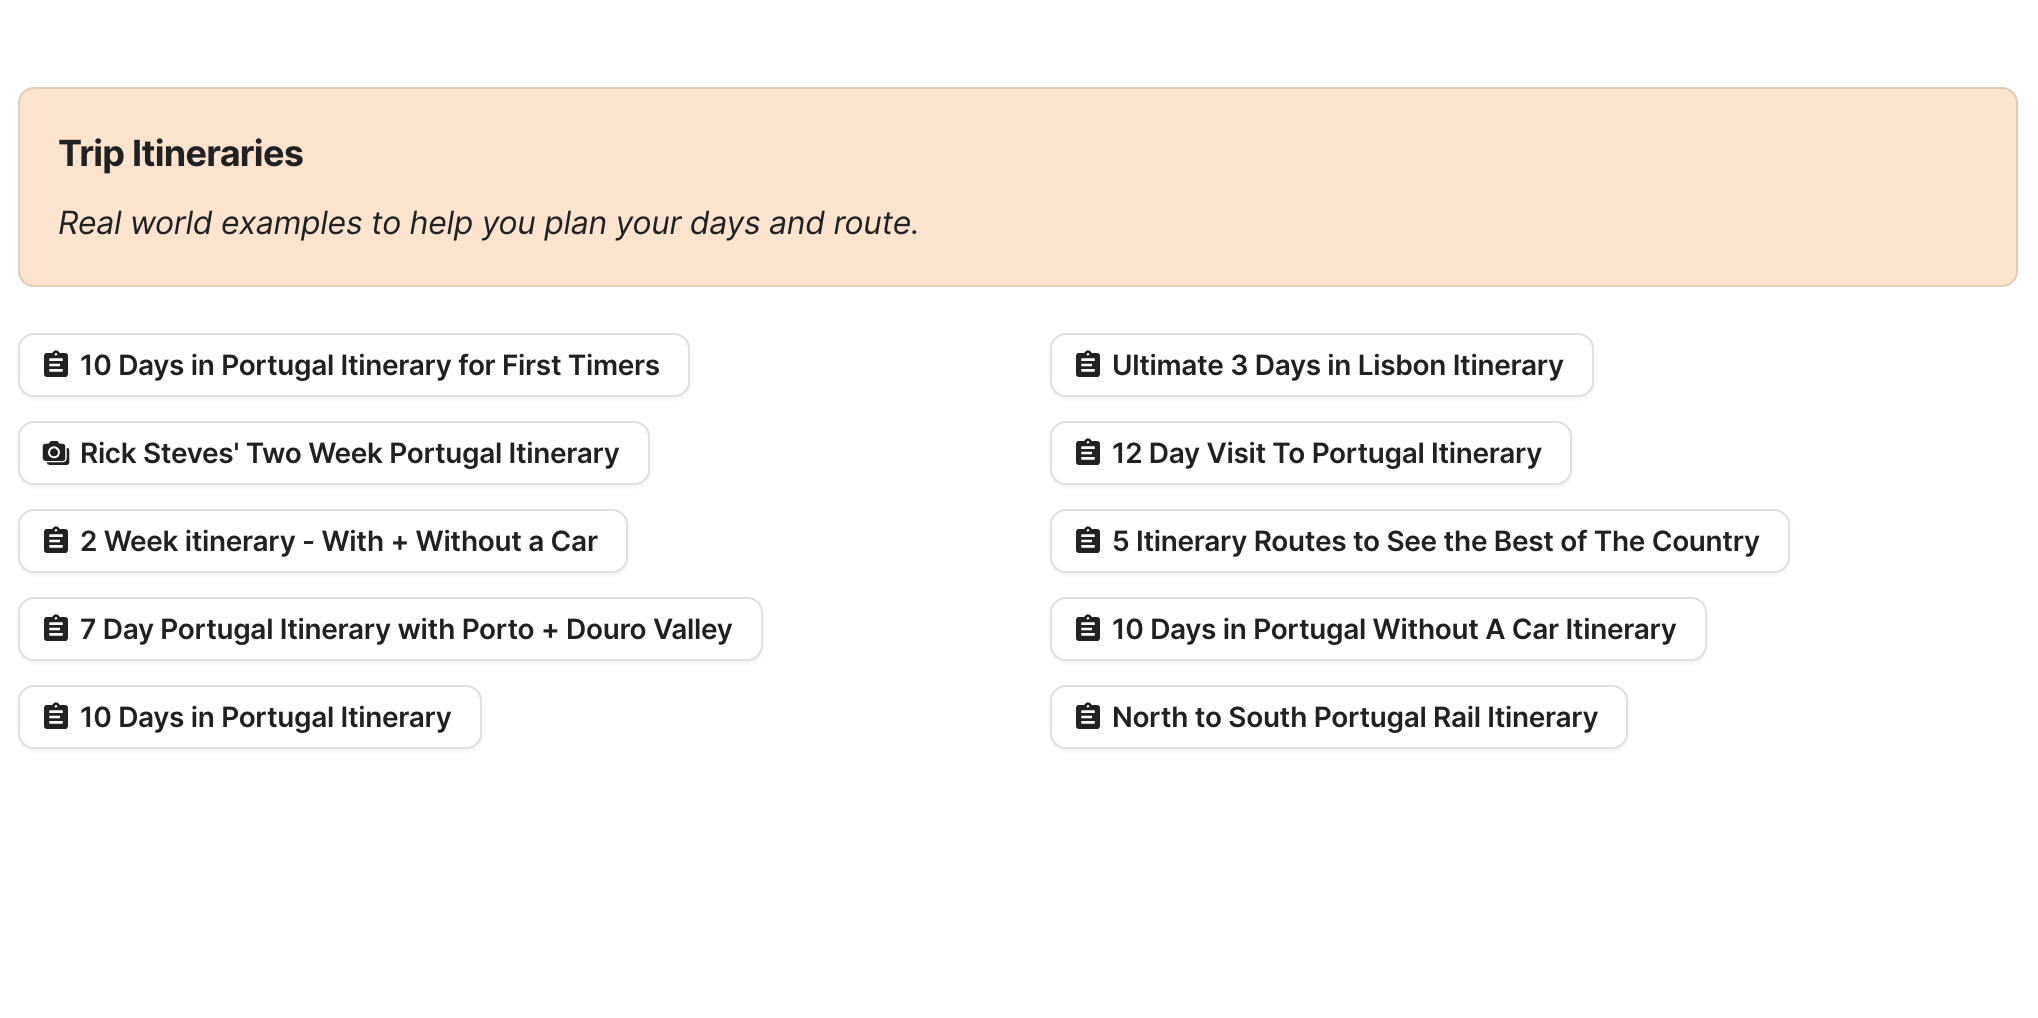Viewport: 2038px width, 1018px height.
Task: Click the Trip Itineraries heading
Action: click(181, 153)
